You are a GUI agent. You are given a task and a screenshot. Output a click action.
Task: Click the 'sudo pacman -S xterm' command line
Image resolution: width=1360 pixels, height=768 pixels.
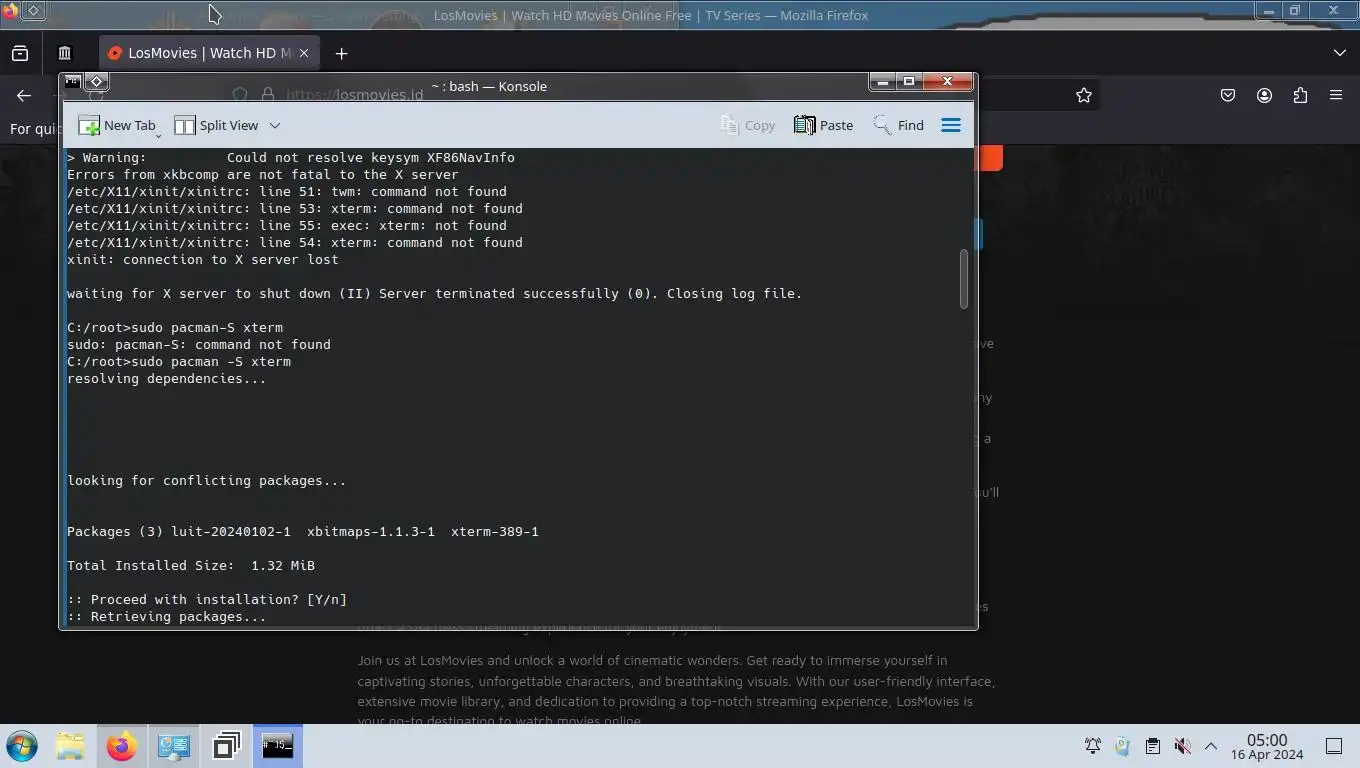pos(179,362)
